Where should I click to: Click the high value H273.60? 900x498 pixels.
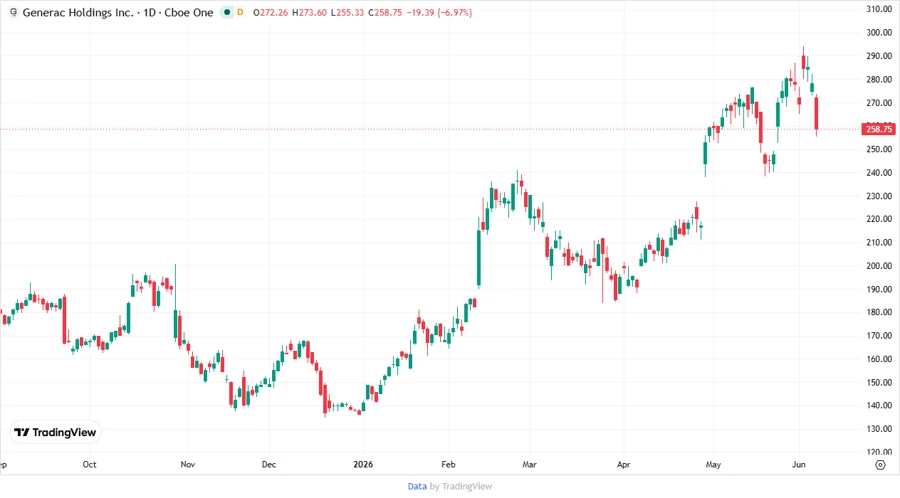(310, 13)
